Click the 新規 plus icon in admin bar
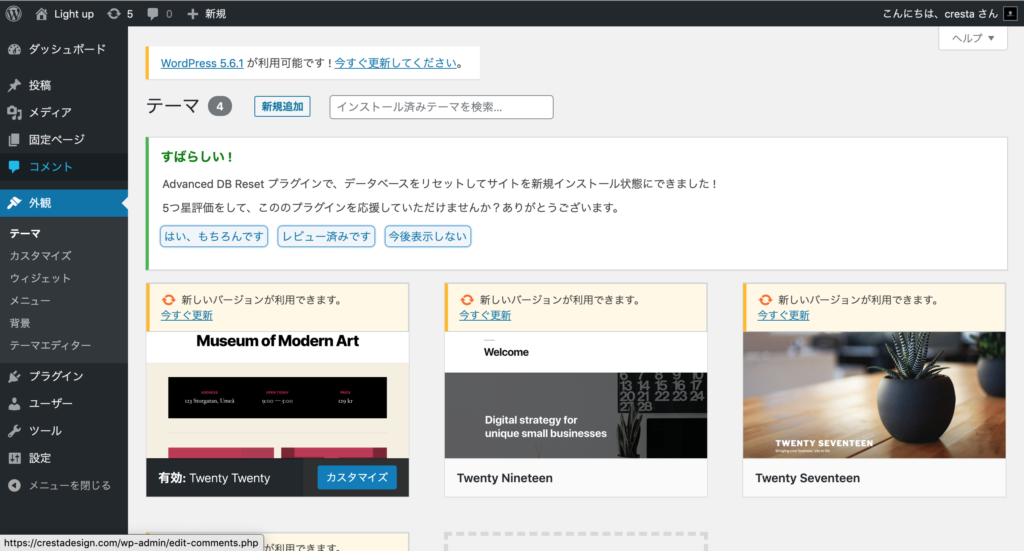Viewport: 1024px width, 551px height. [x=193, y=14]
